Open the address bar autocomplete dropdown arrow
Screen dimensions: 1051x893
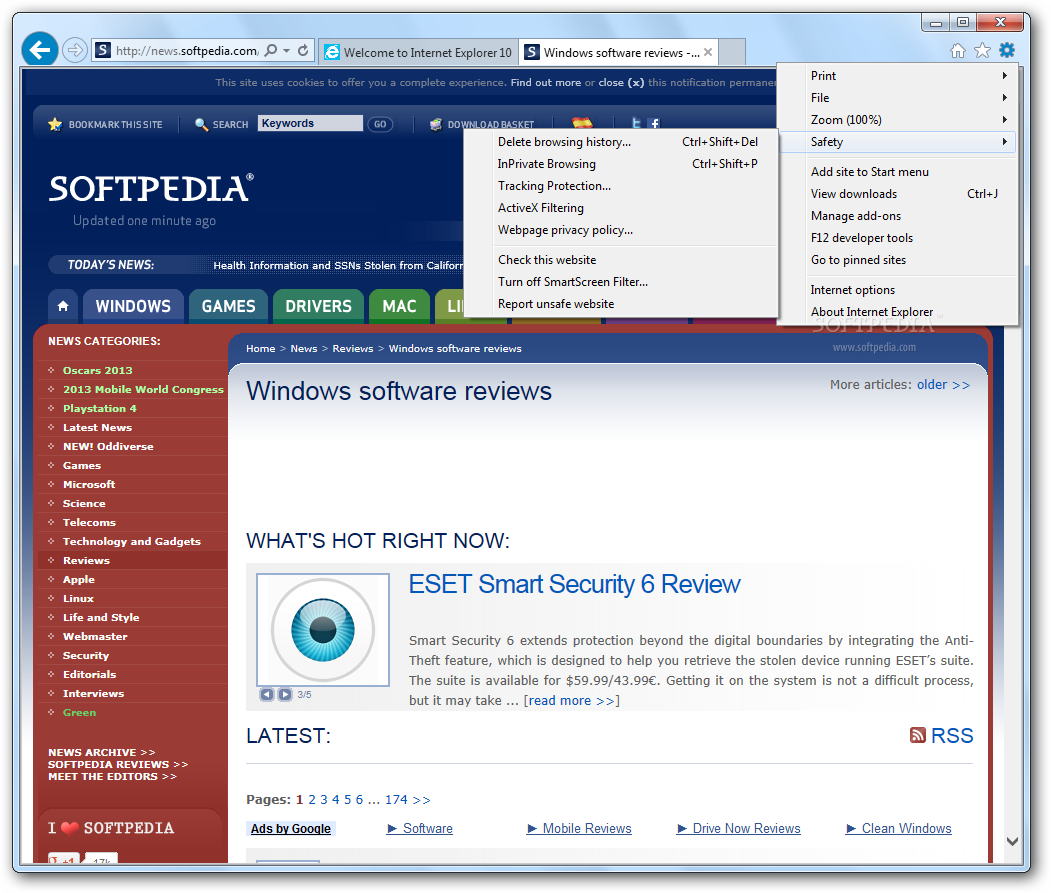click(x=287, y=50)
